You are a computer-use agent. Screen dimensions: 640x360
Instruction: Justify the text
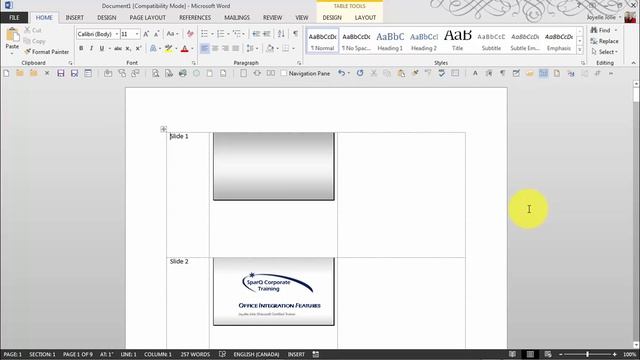pyautogui.click(x=236, y=49)
